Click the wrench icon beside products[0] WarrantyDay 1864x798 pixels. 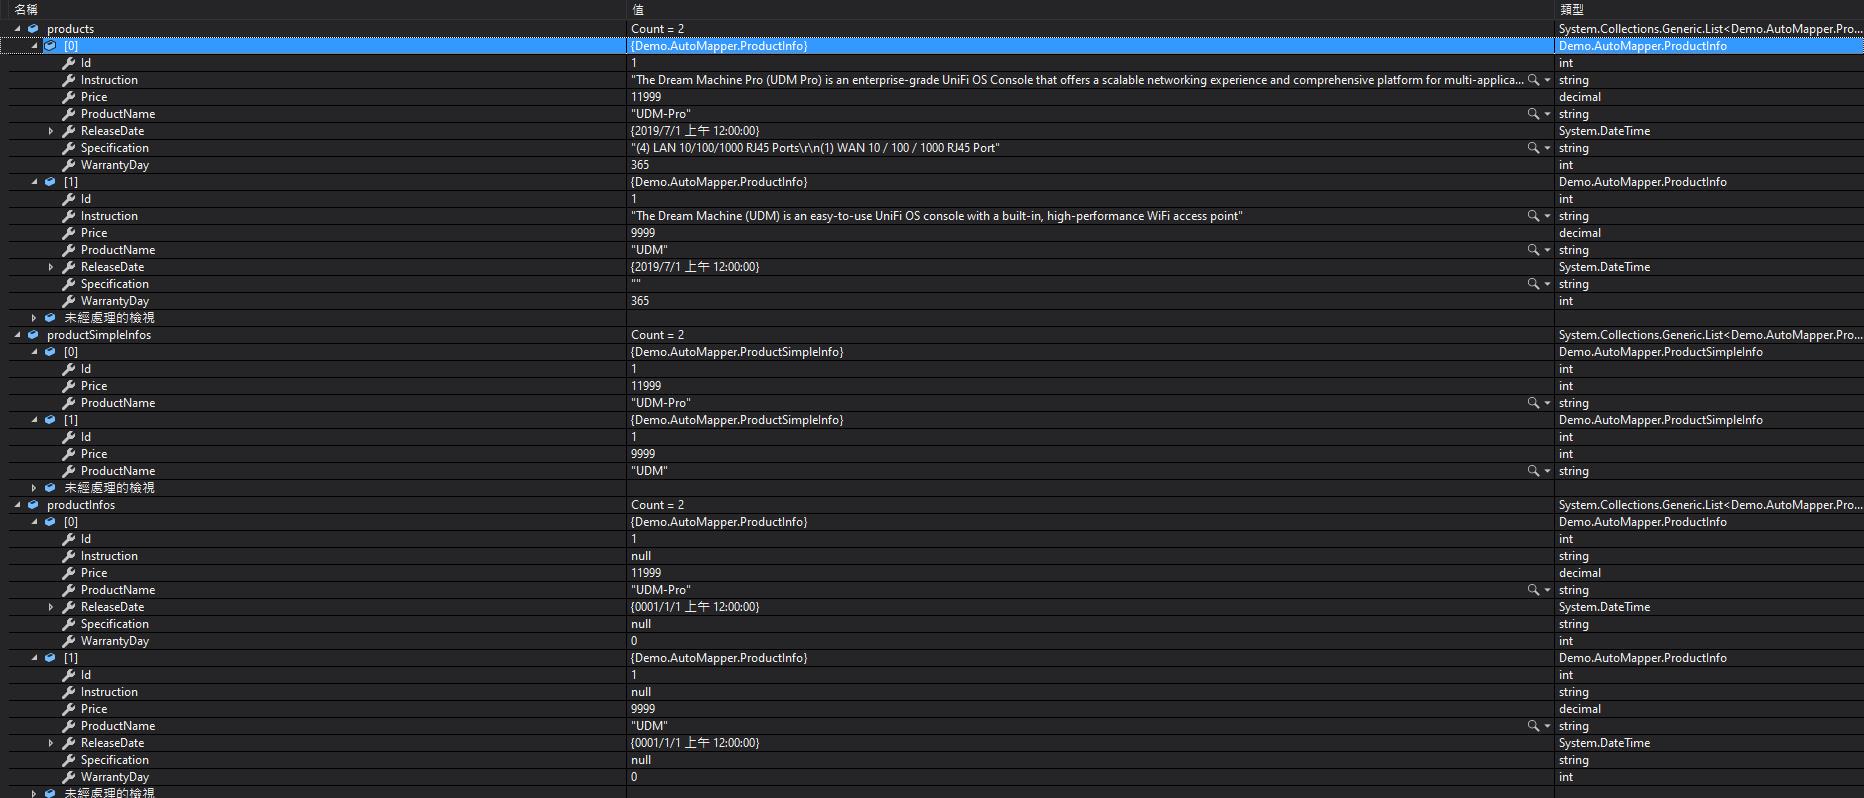(x=68, y=165)
